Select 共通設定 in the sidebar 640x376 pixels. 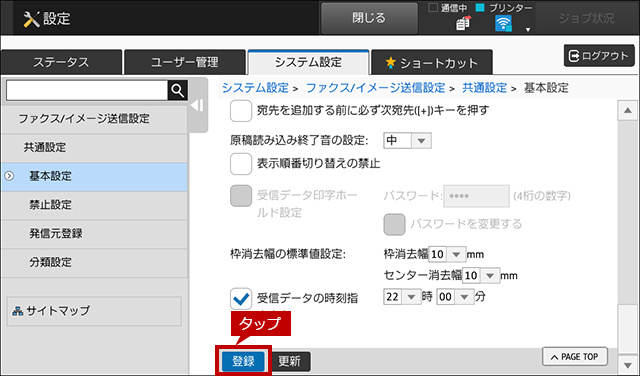click(94, 148)
